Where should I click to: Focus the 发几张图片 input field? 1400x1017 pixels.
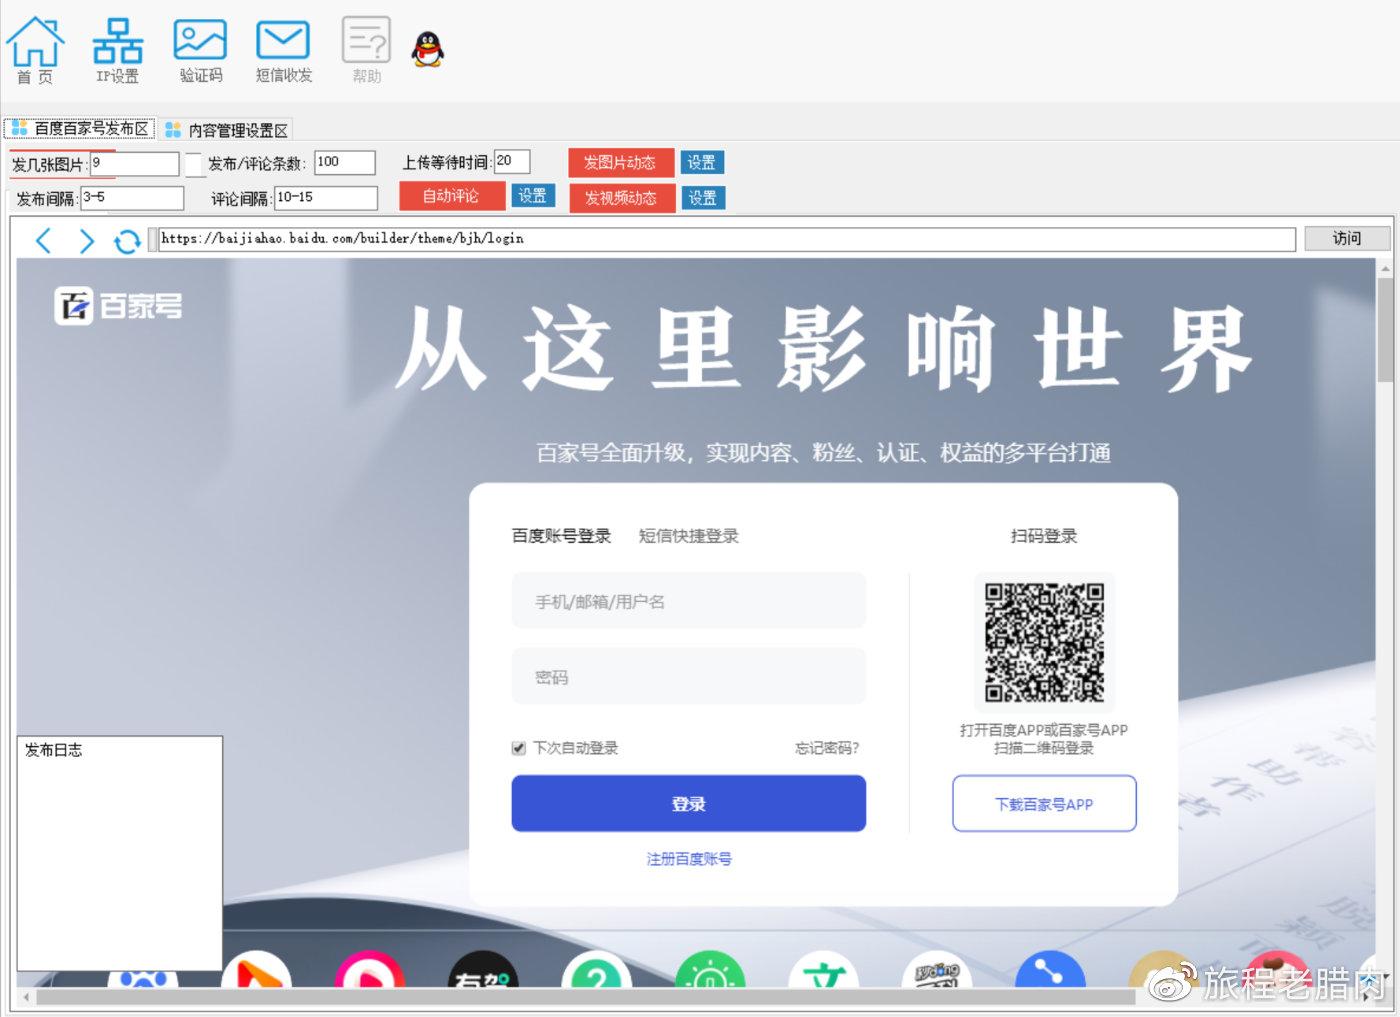tap(134, 164)
